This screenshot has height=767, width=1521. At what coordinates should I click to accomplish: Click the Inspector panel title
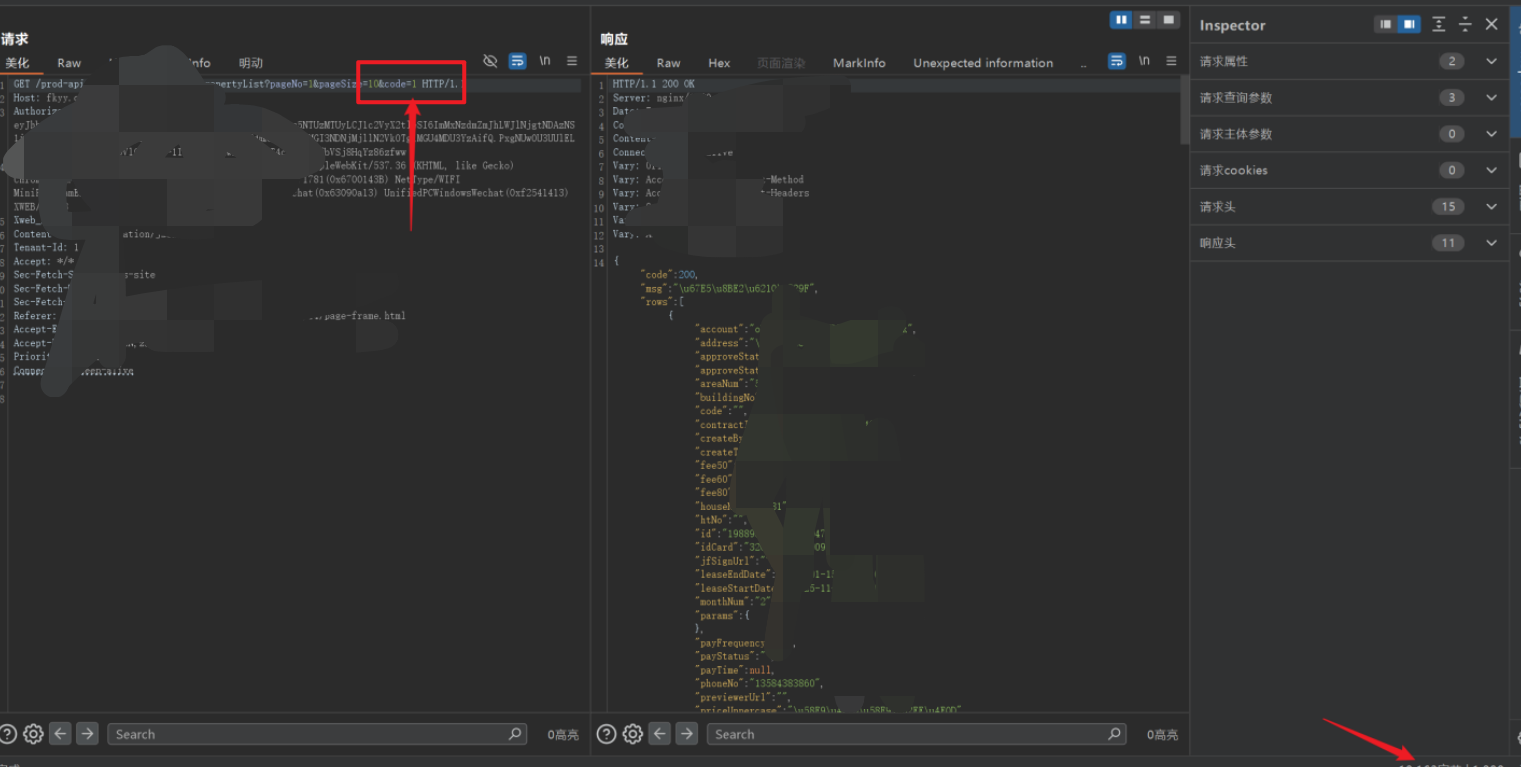(x=1232, y=25)
